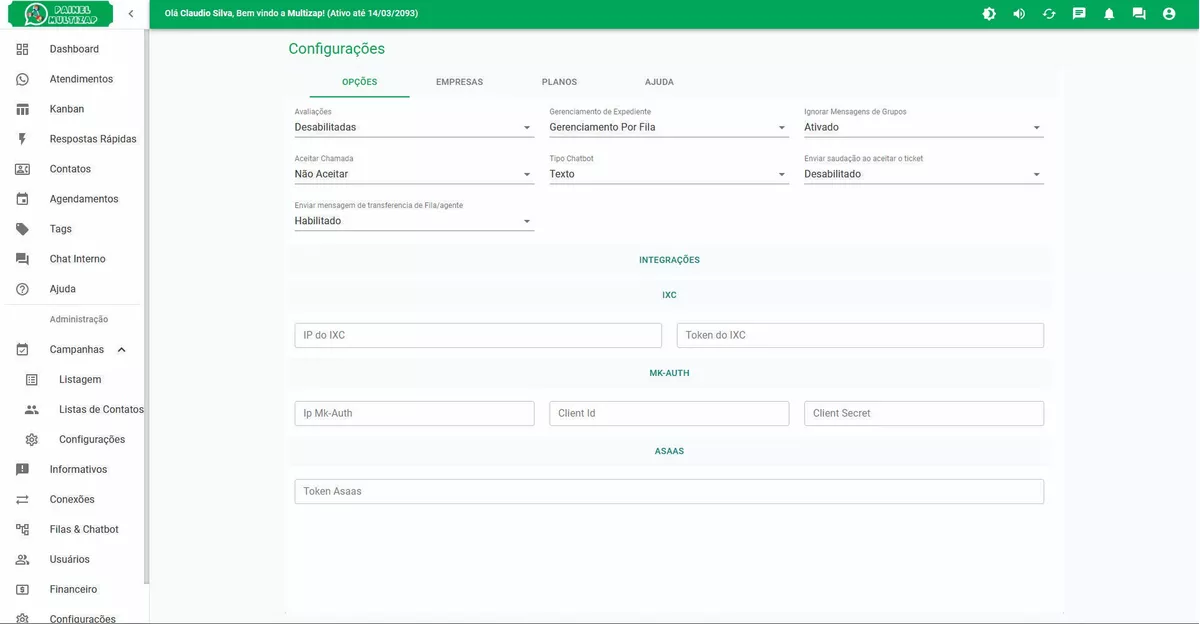The height and width of the screenshot is (624, 1200).
Task: Click the MK-AUTH section label
Action: pos(669,373)
